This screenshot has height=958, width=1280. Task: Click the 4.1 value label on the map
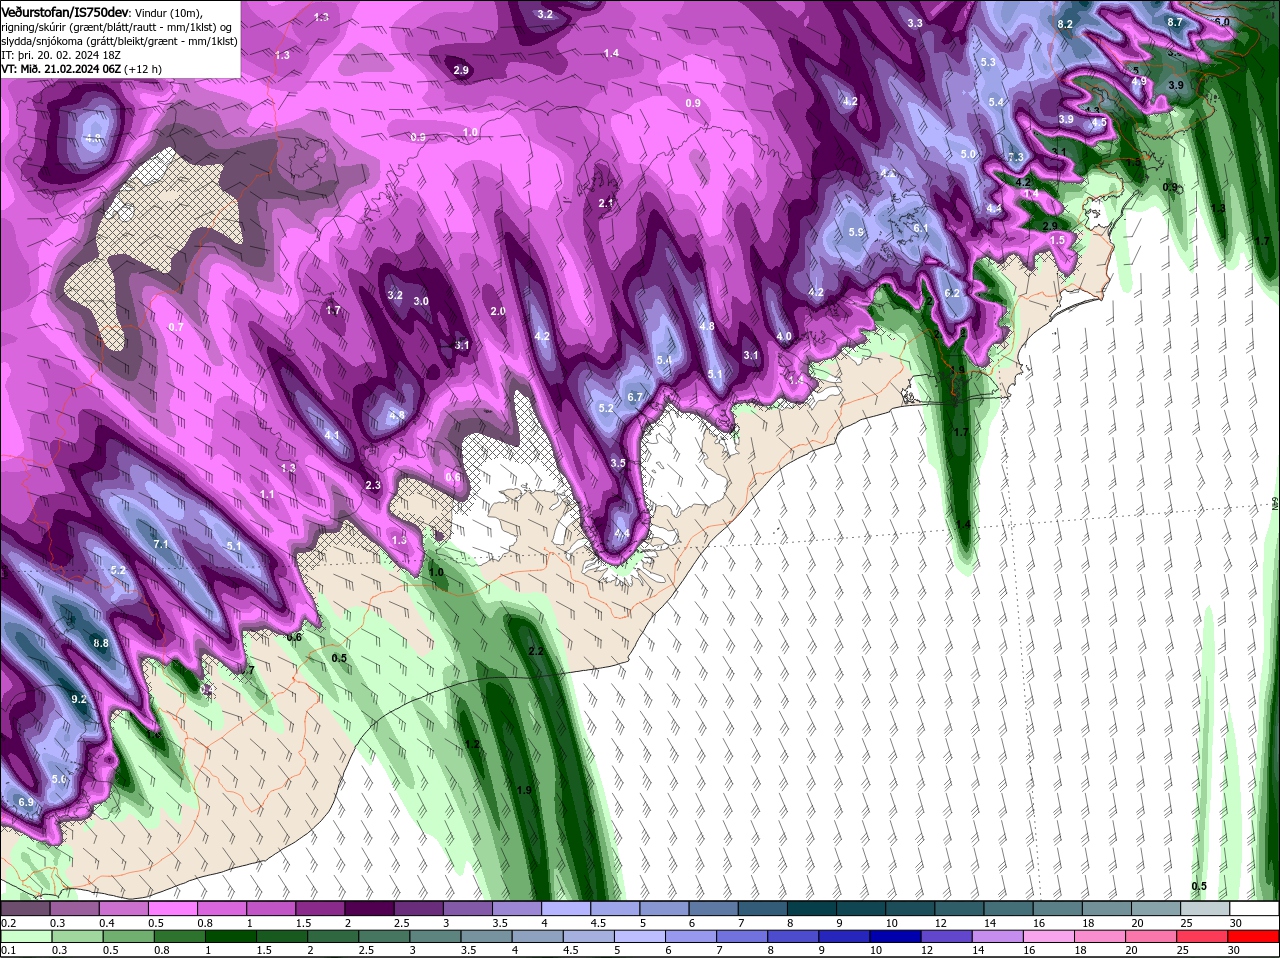(332, 435)
